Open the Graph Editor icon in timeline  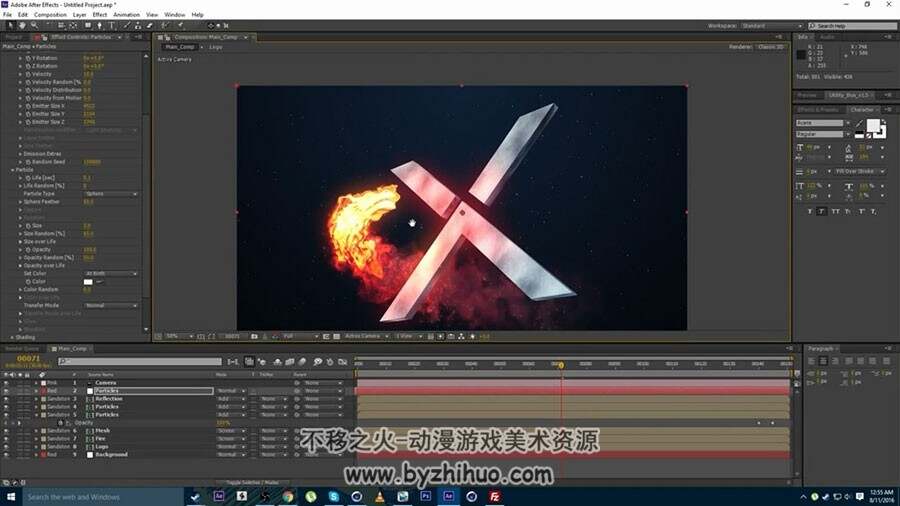tap(343, 361)
